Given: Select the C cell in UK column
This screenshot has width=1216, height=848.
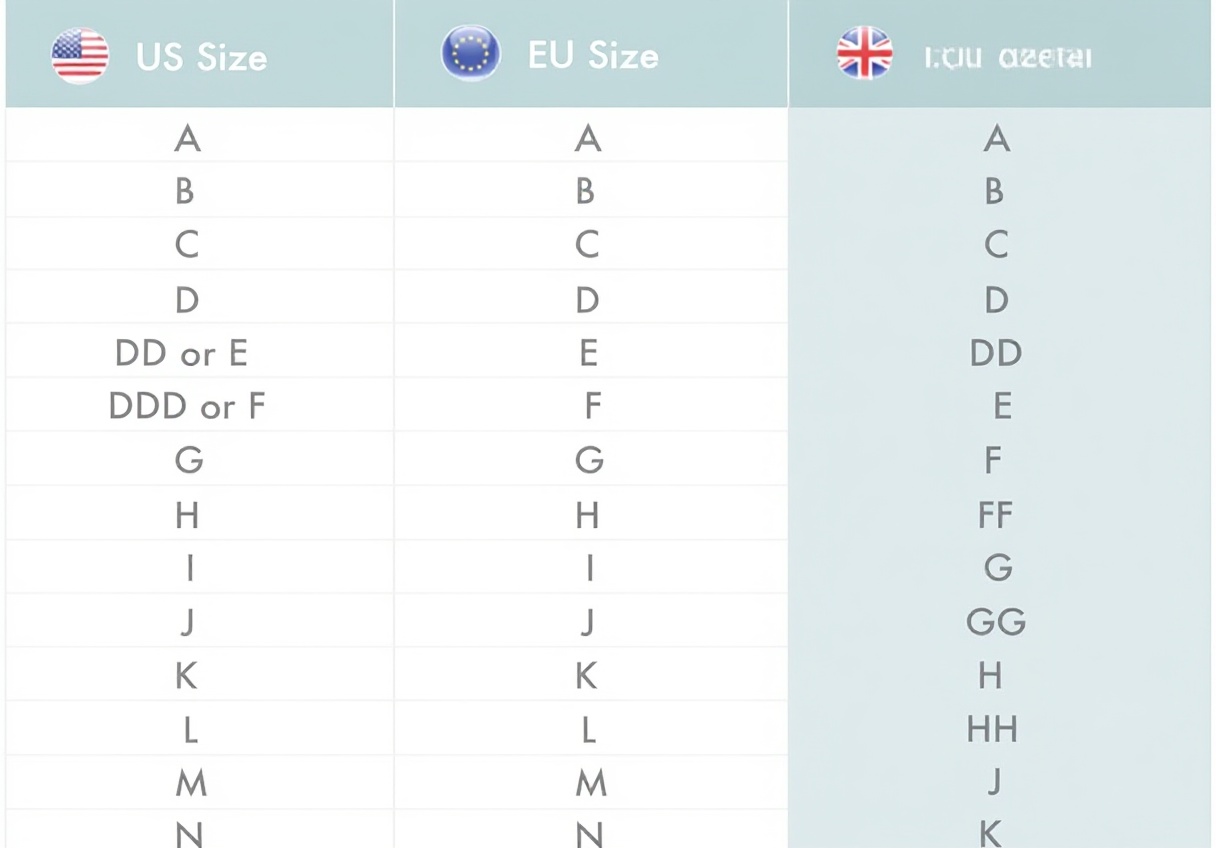Looking at the screenshot, I should click(x=996, y=245).
